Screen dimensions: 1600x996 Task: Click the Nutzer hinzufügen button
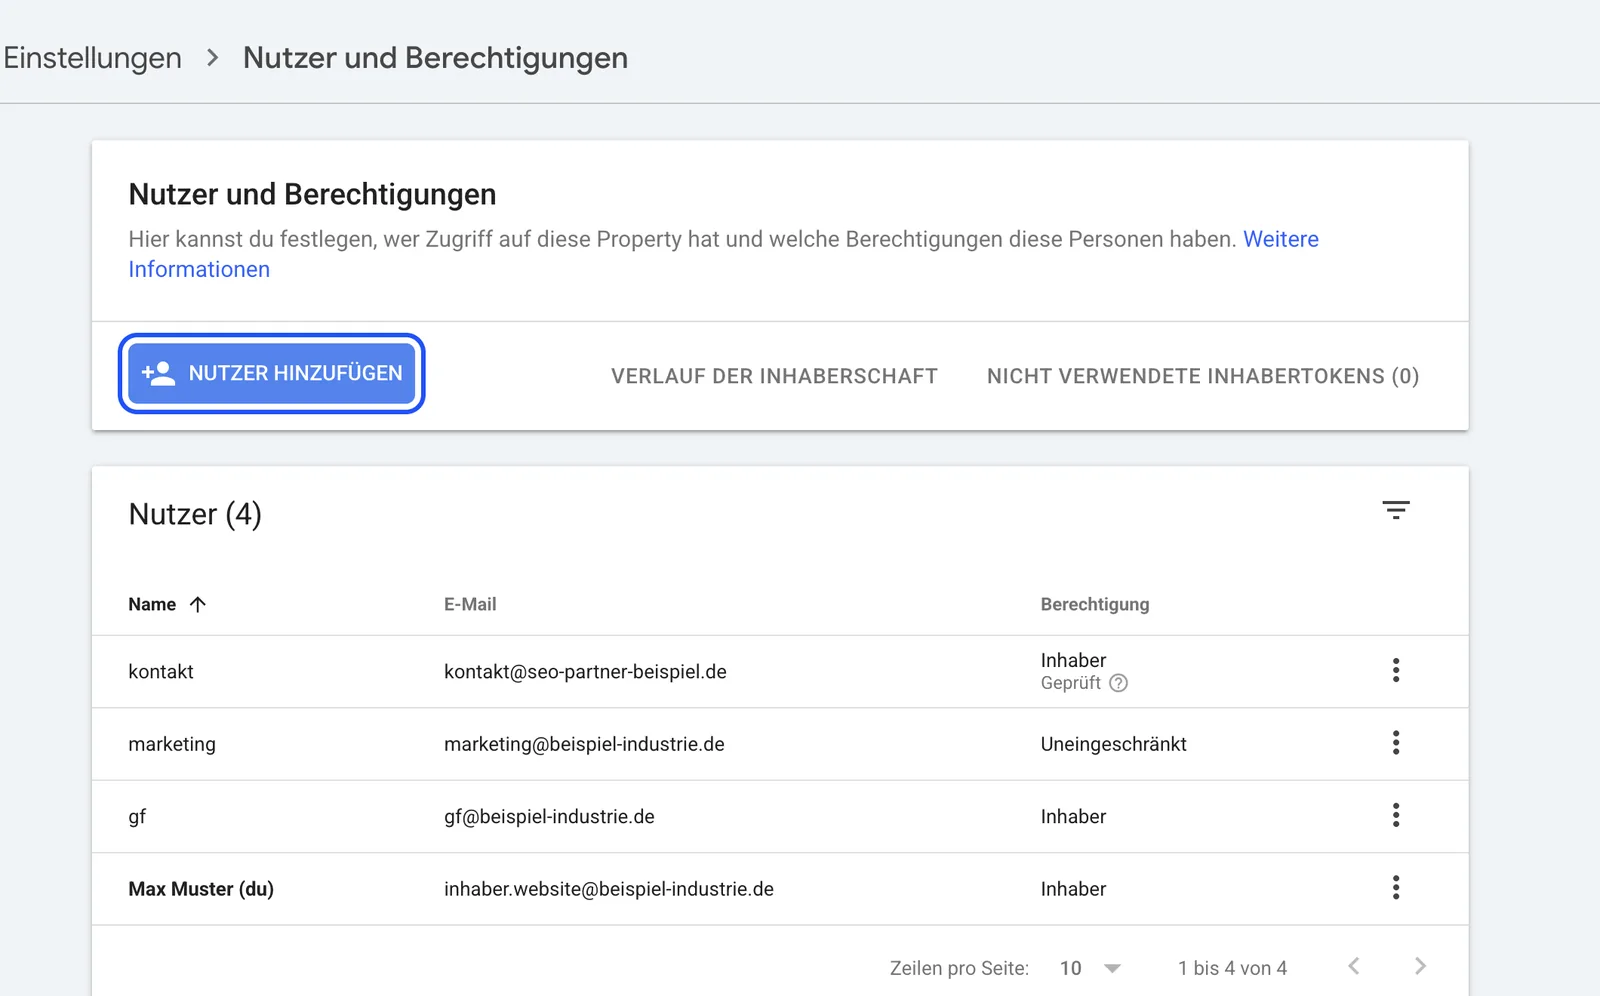272,373
